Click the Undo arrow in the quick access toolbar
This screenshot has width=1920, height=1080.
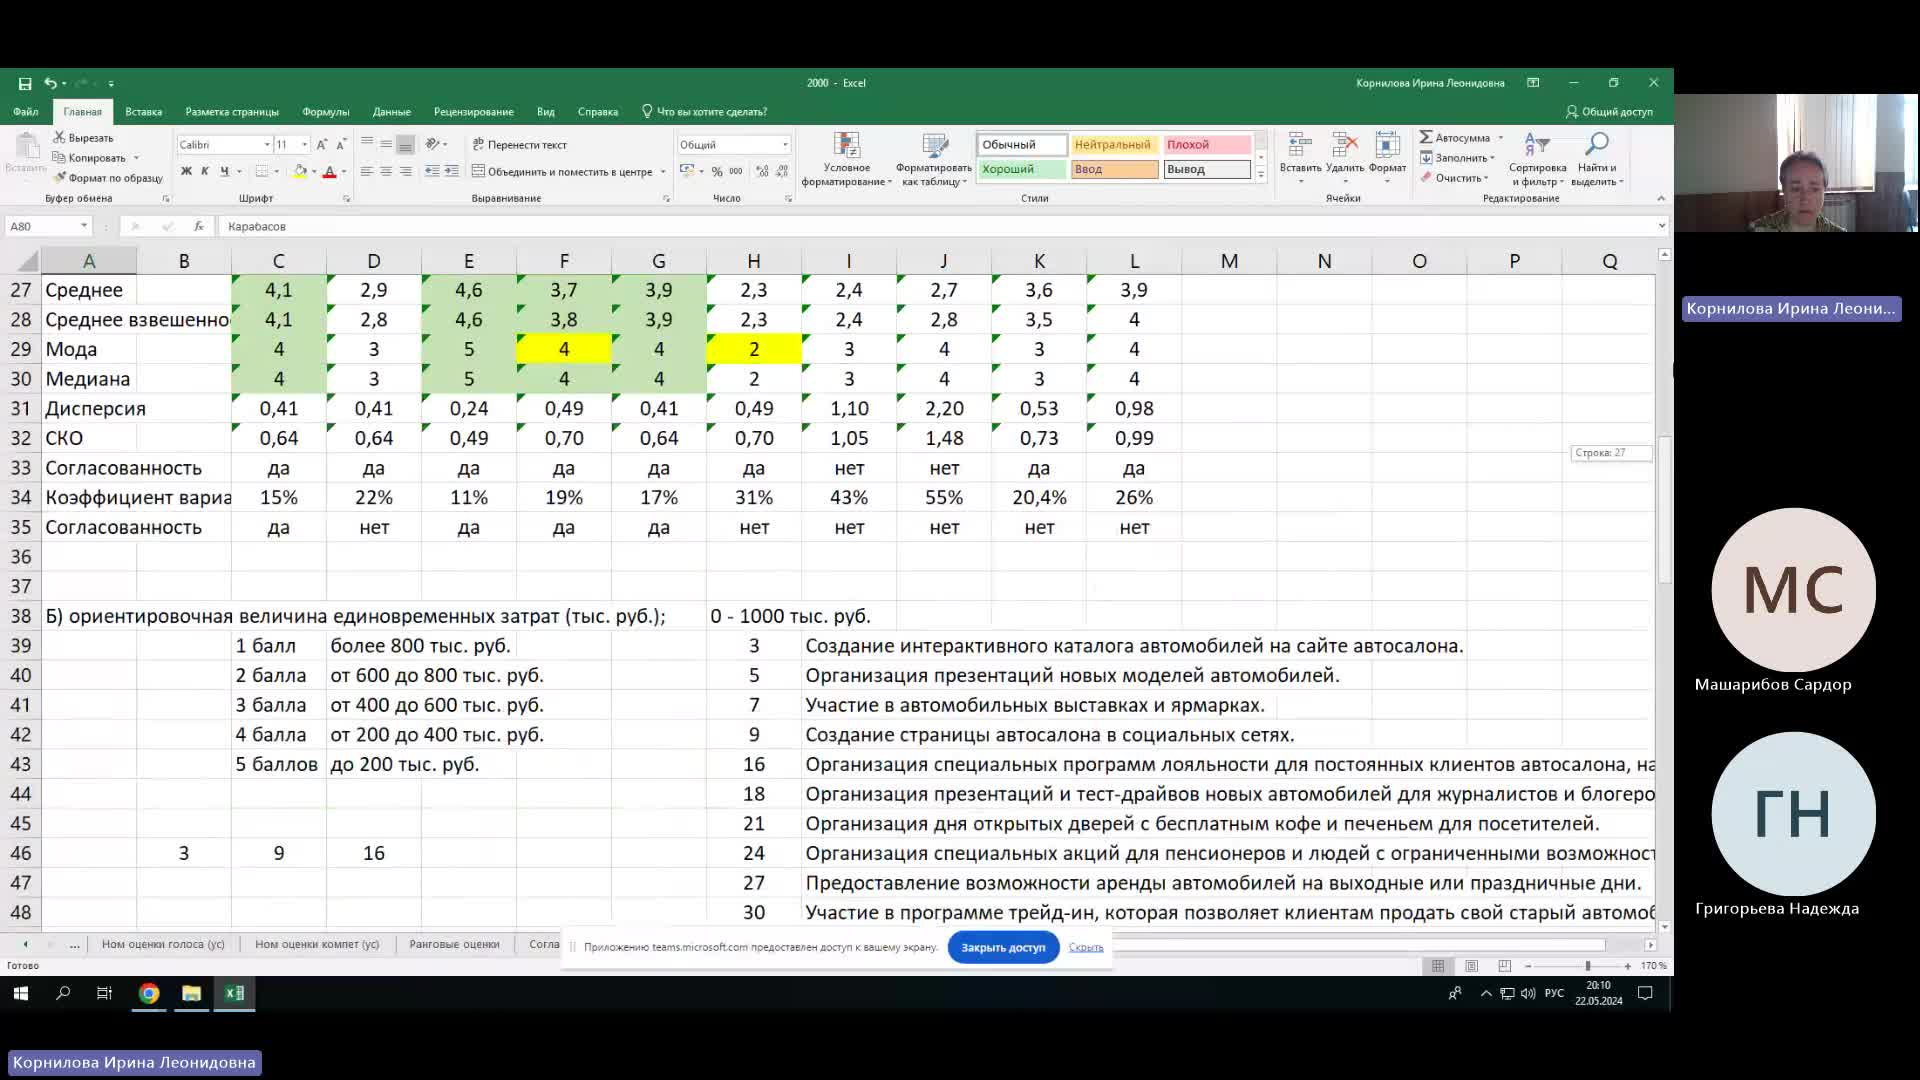(50, 83)
